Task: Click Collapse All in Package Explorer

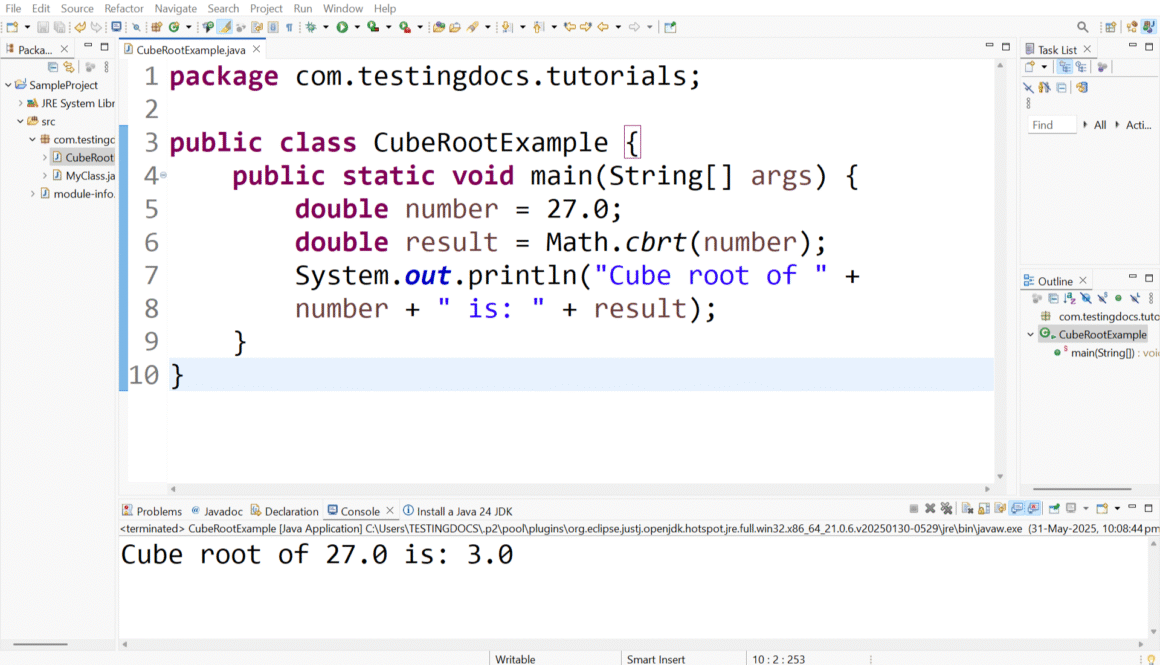Action: click(x=53, y=67)
